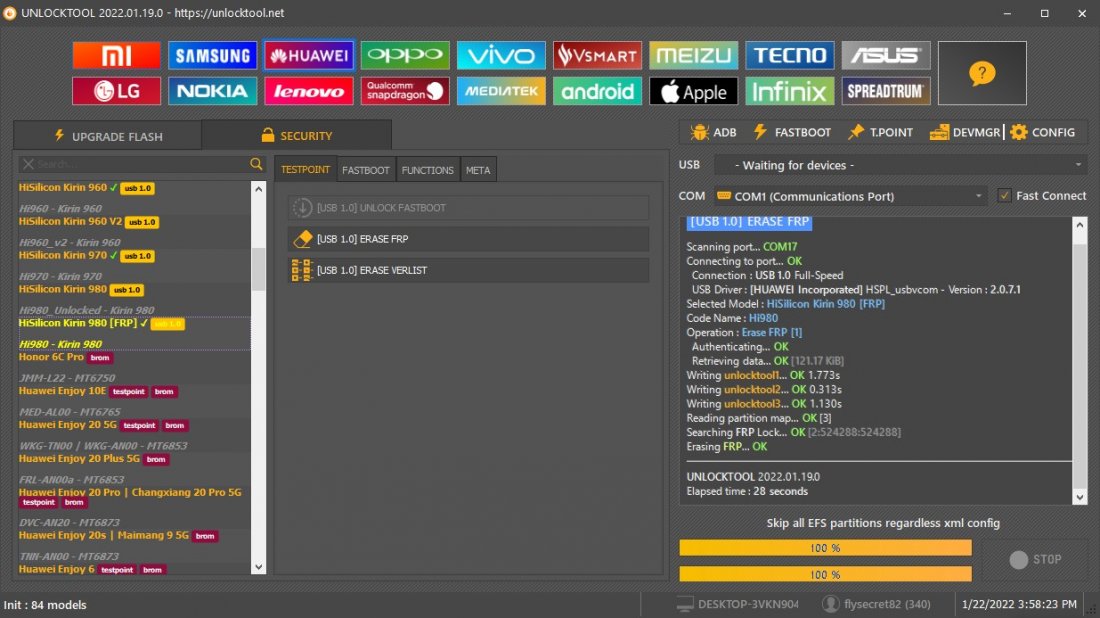Open the CONFIG settings

coord(1042,133)
